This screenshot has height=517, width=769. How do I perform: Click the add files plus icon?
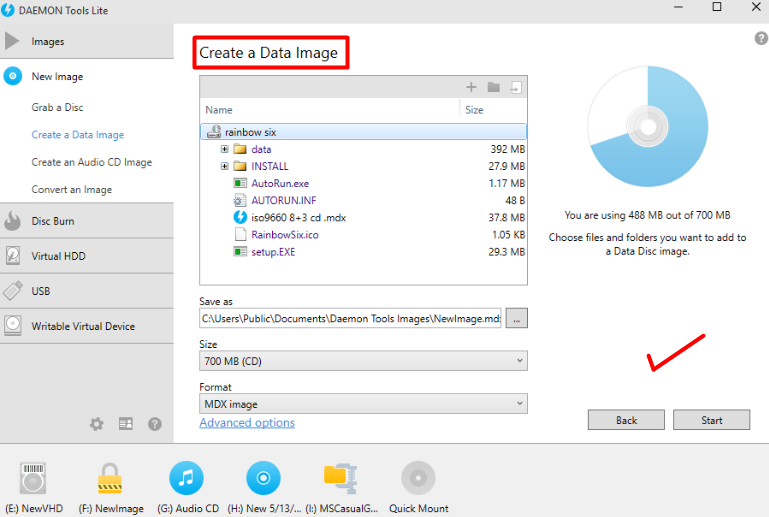[471, 87]
